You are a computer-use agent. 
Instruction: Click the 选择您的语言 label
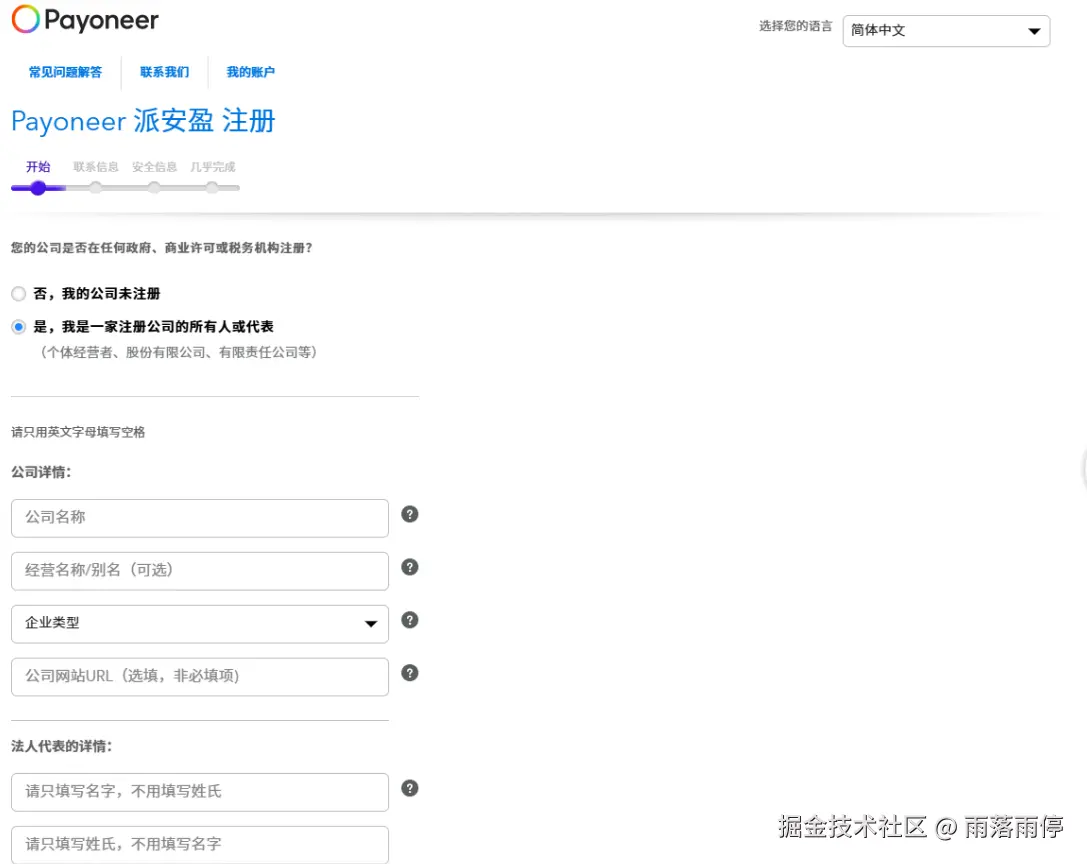click(795, 26)
